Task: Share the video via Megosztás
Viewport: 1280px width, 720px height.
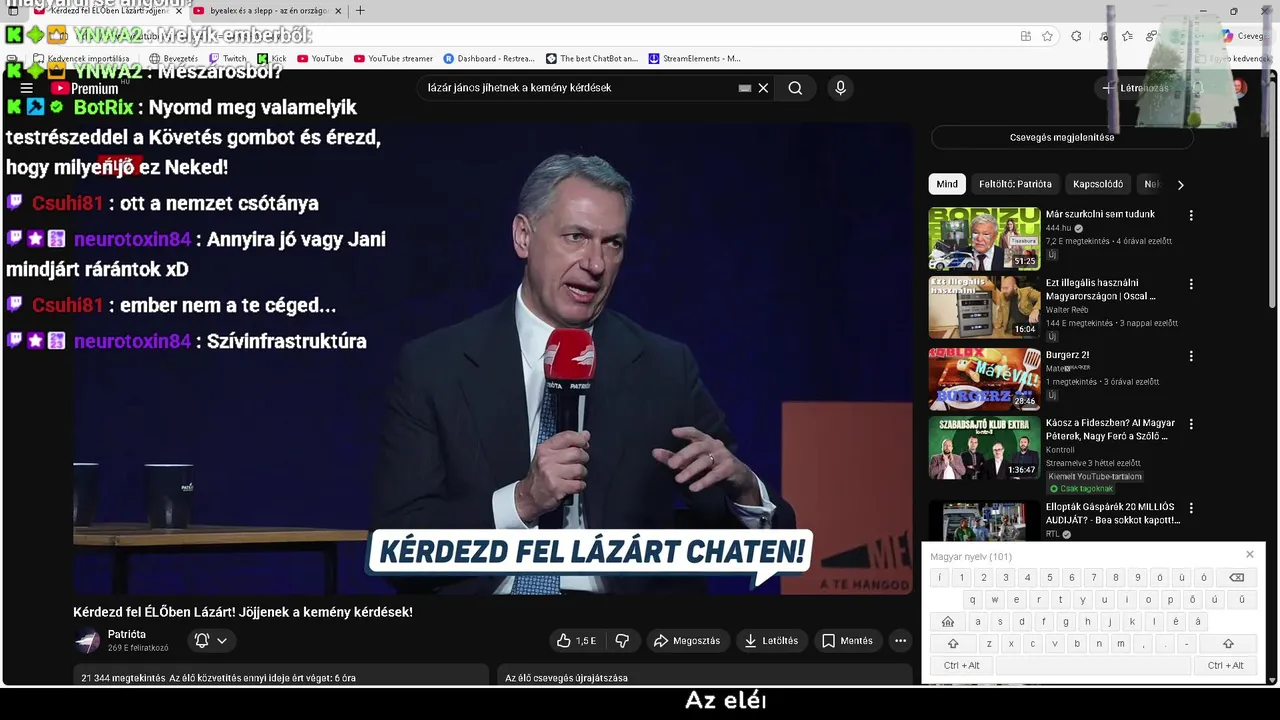Action: (687, 641)
